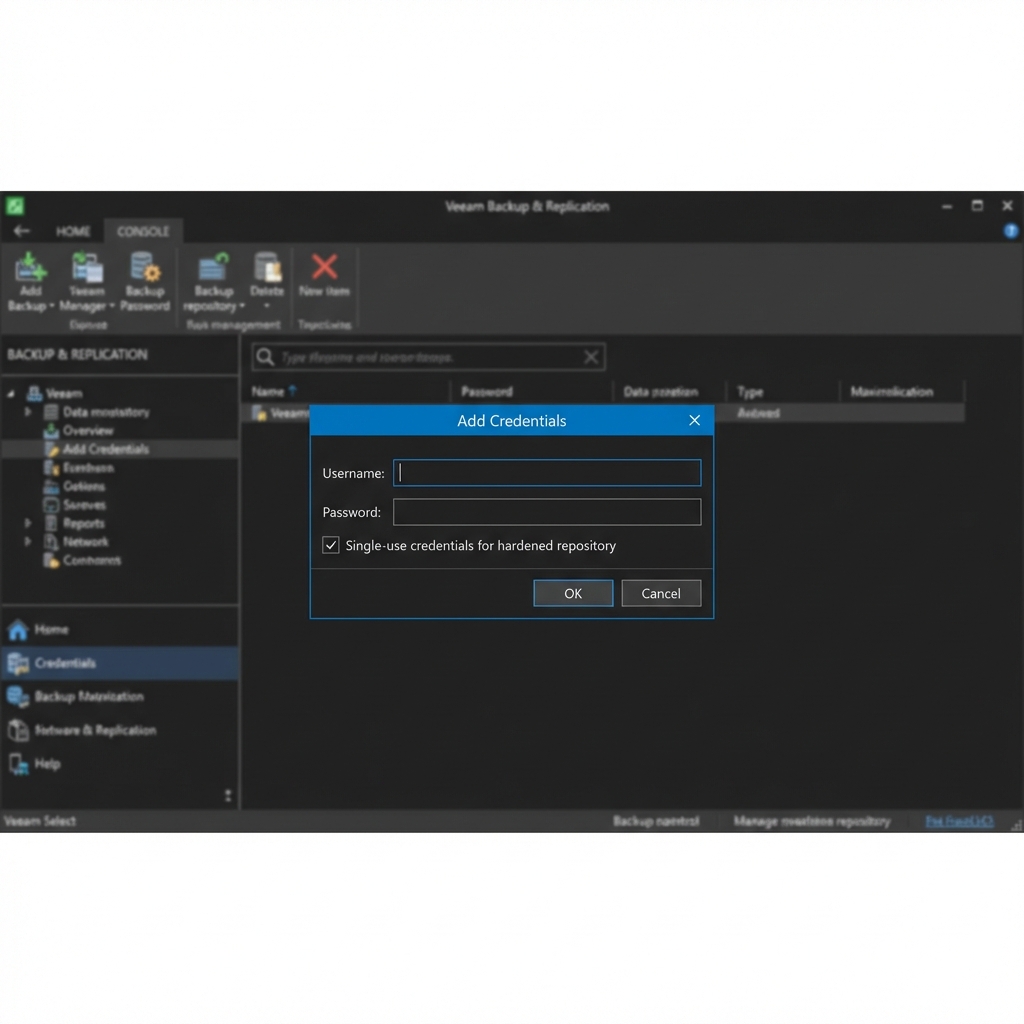The height and width of the screenshot is (1024, 1024).
Task: Expand the Reports tree node
Action: pos(28,523)
